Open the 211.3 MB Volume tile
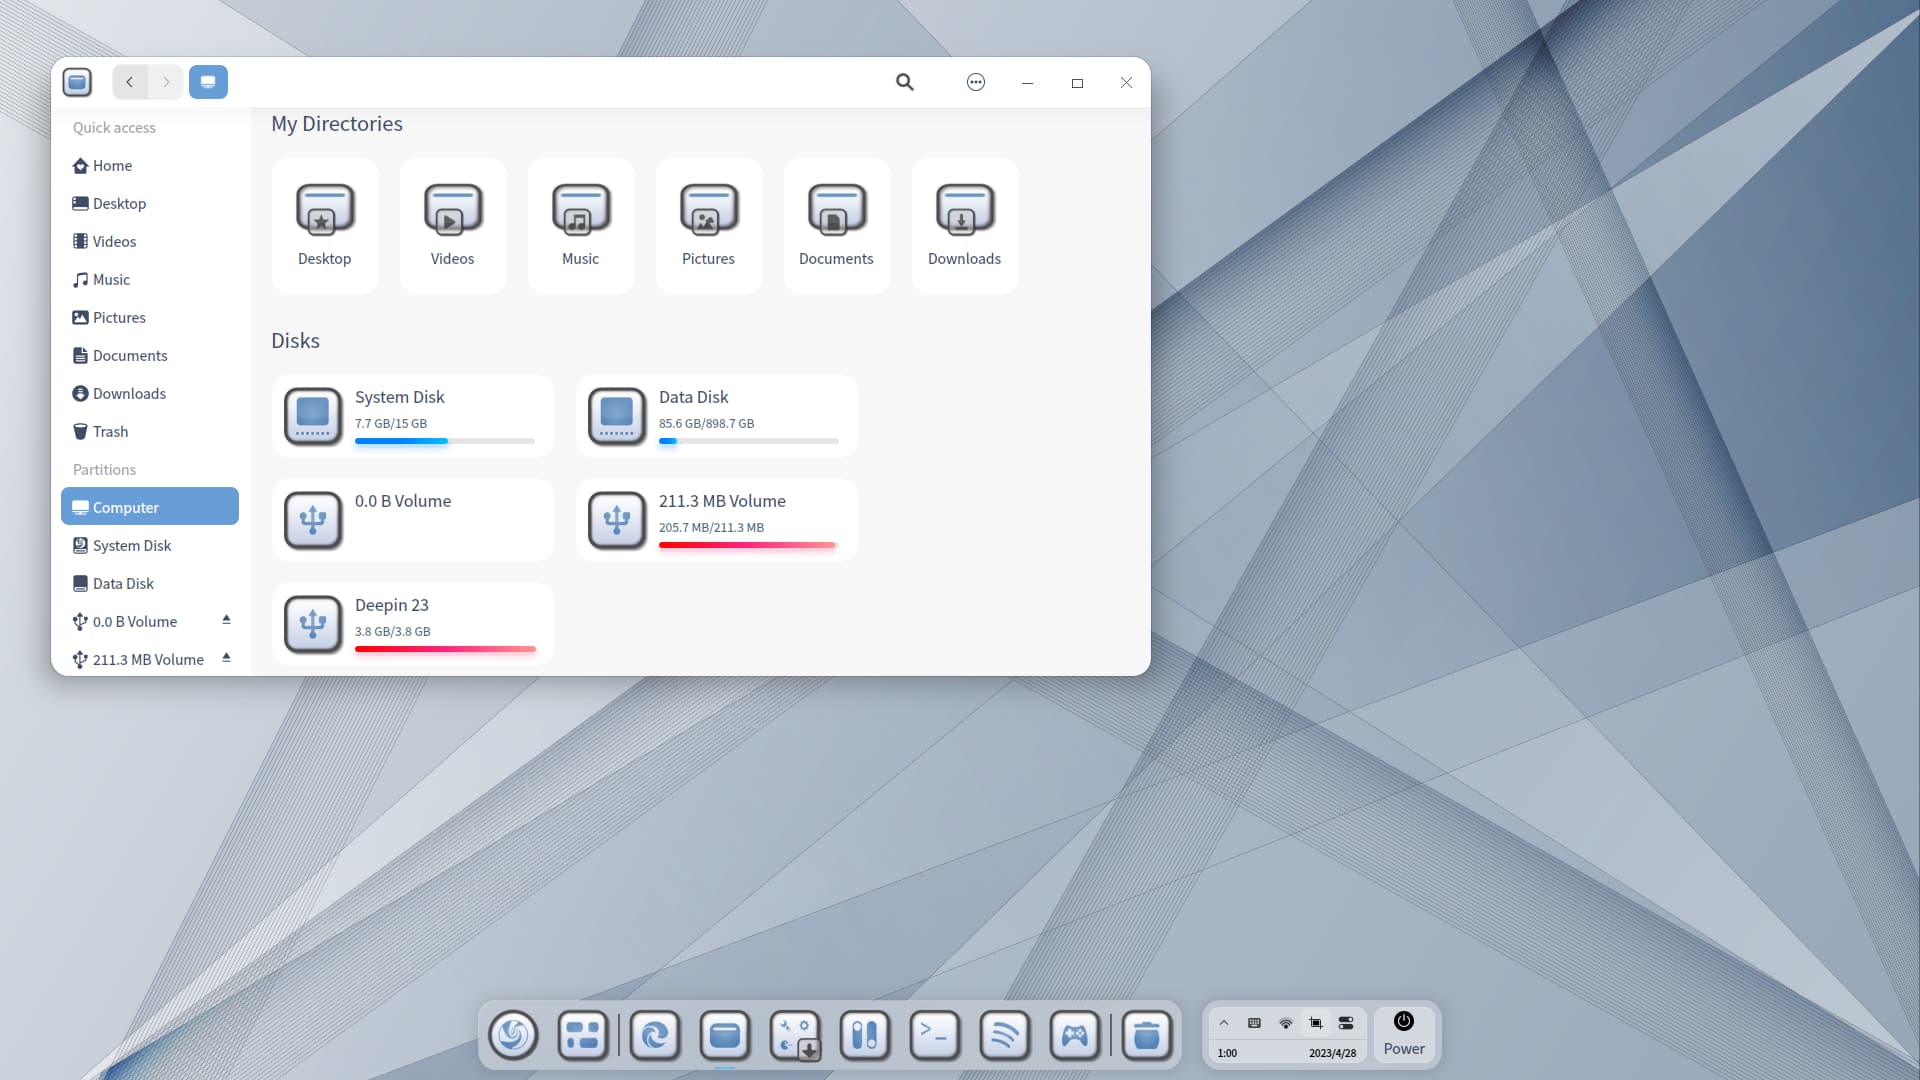 (x=717, y=520)
